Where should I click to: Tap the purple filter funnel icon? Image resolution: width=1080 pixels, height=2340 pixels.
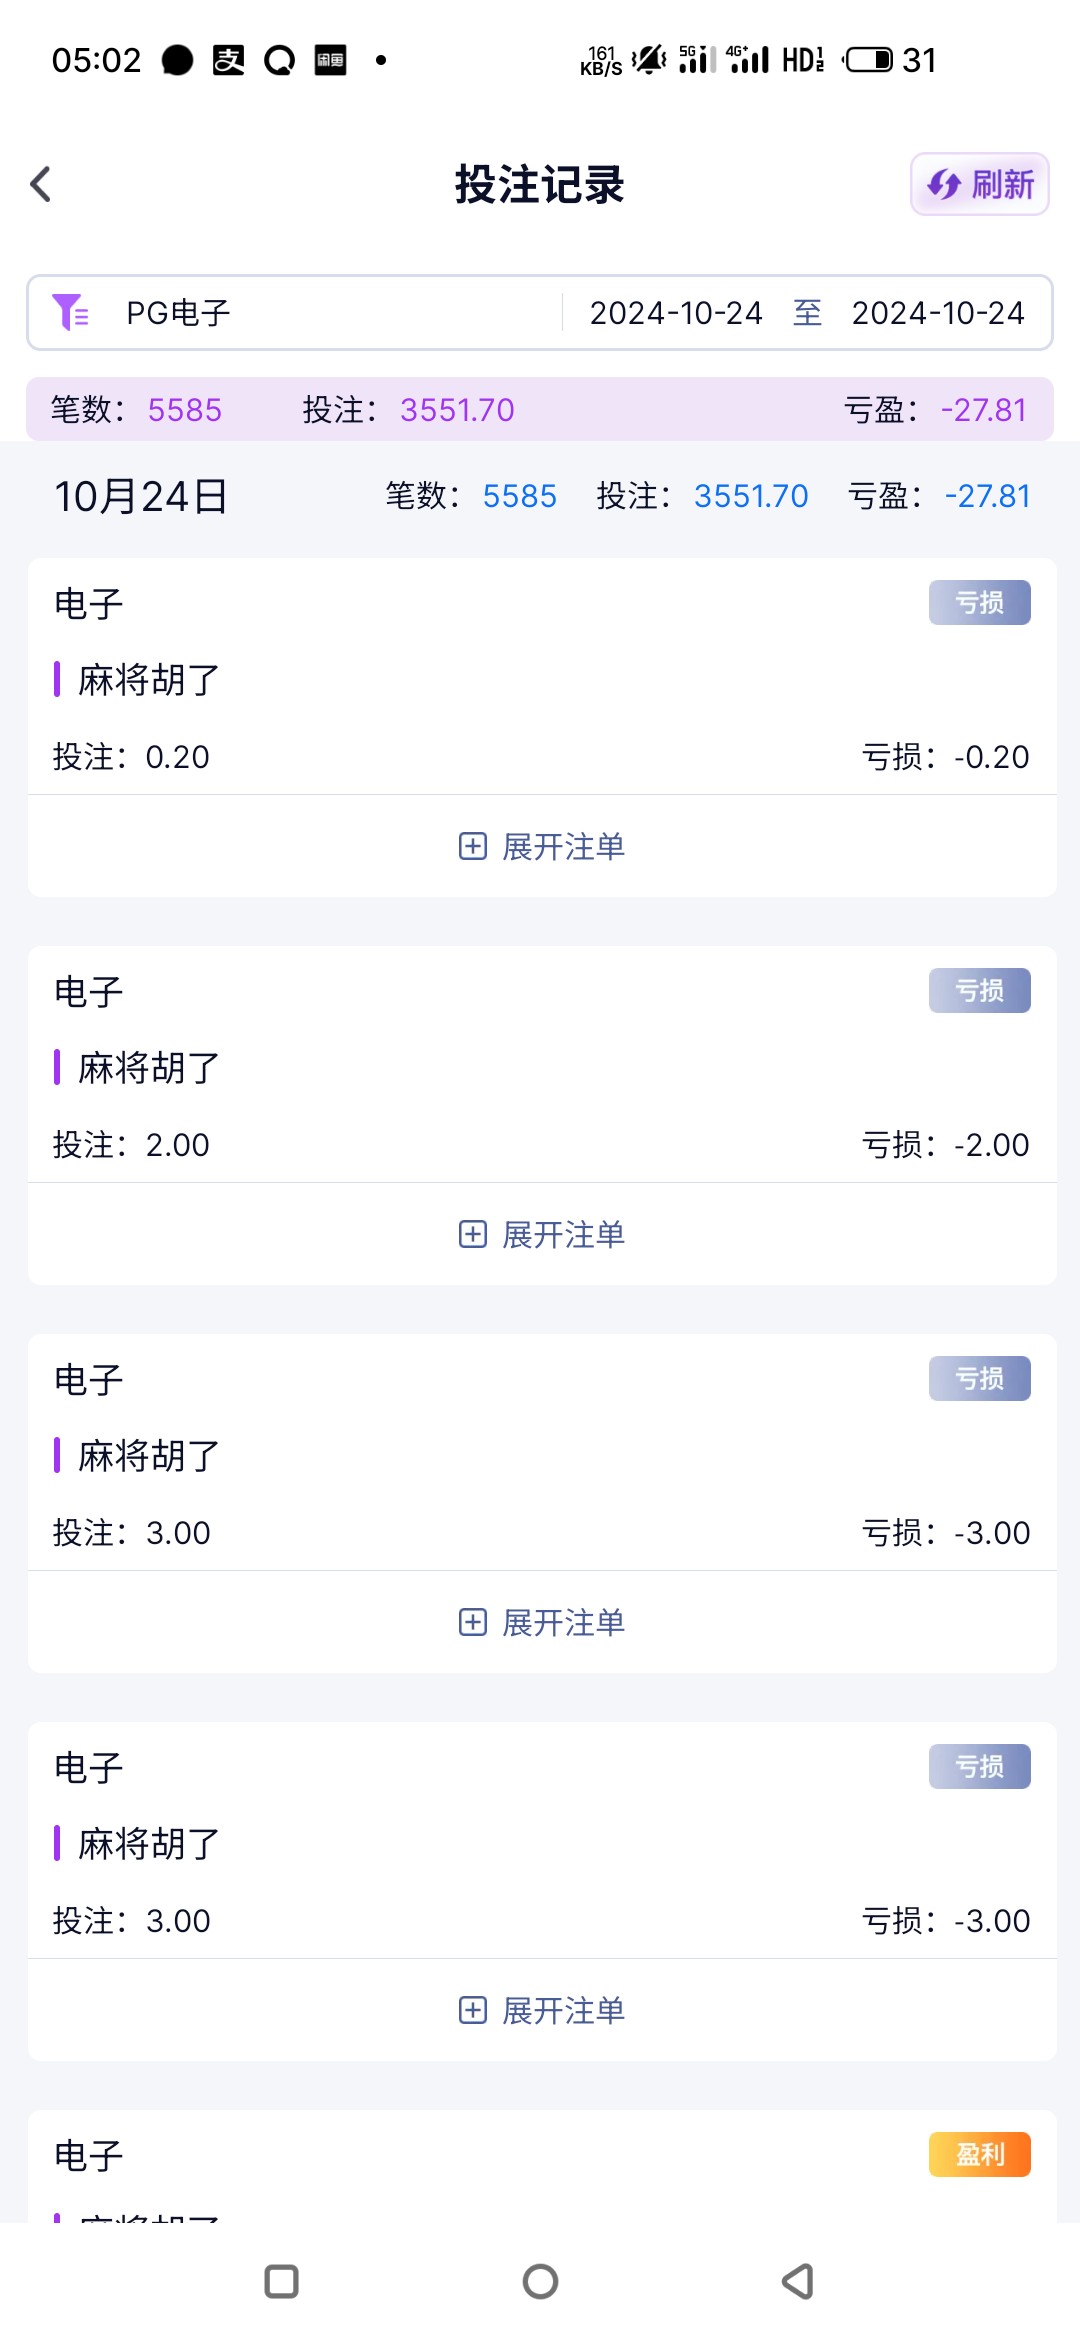pos(70,312)
